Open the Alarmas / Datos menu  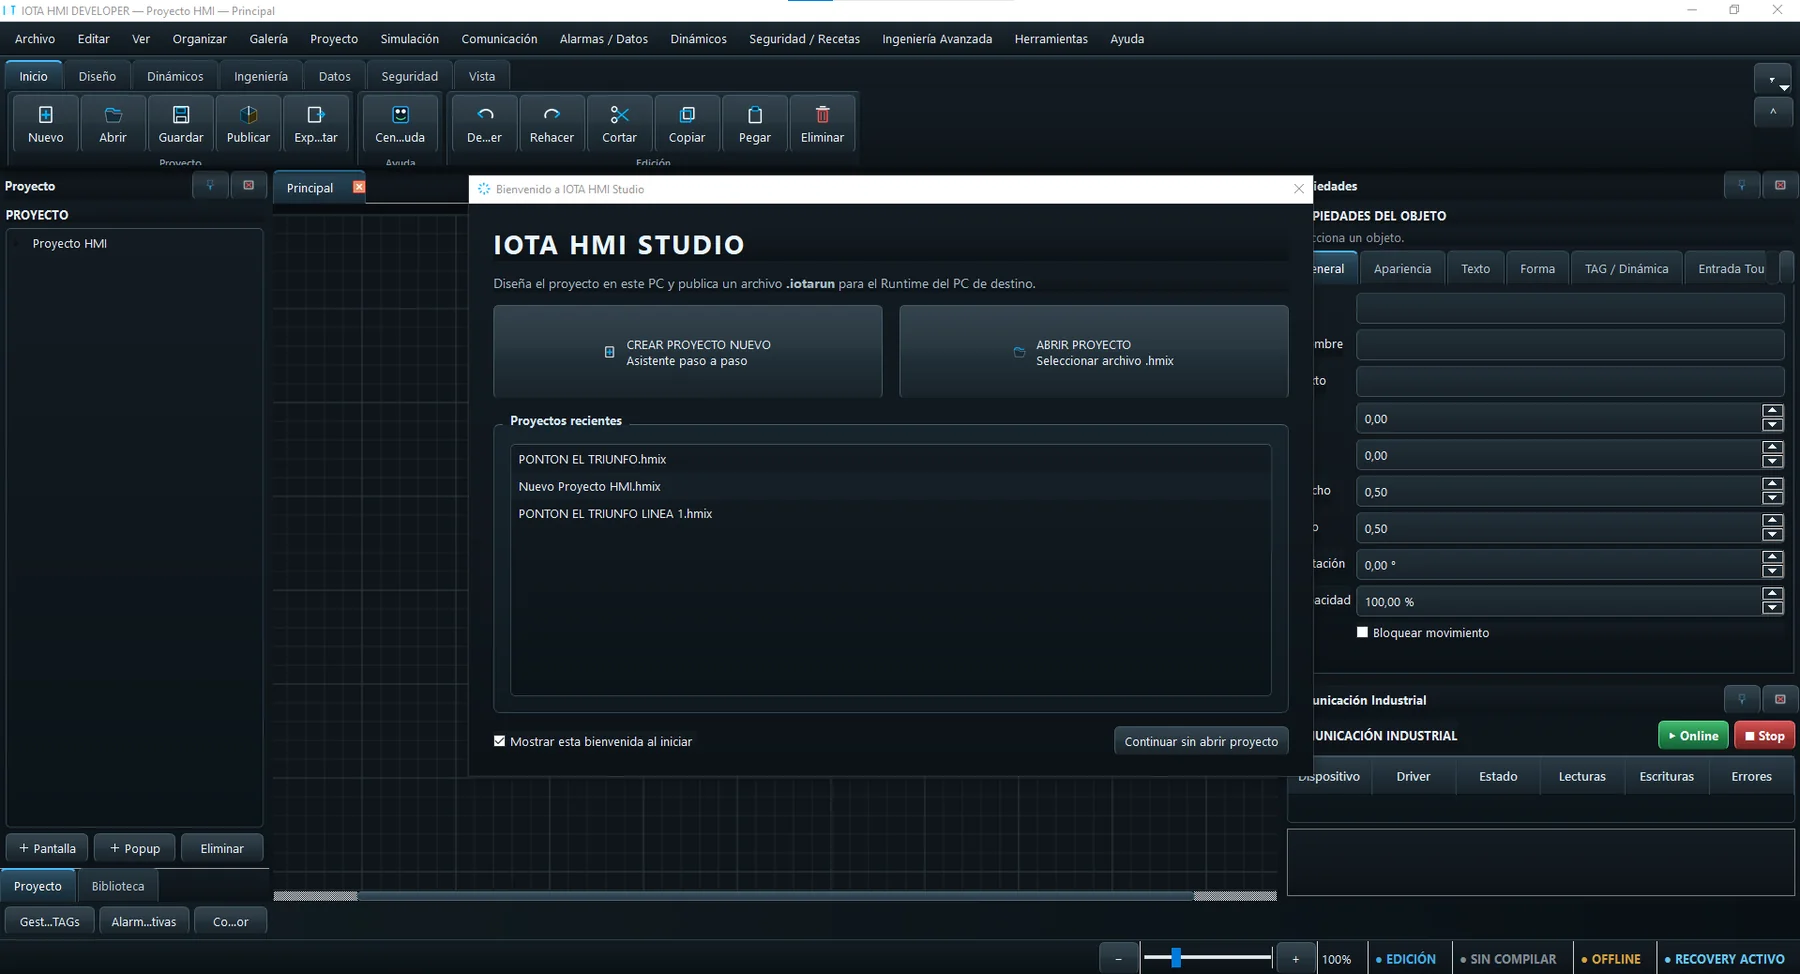coord(603,39)
